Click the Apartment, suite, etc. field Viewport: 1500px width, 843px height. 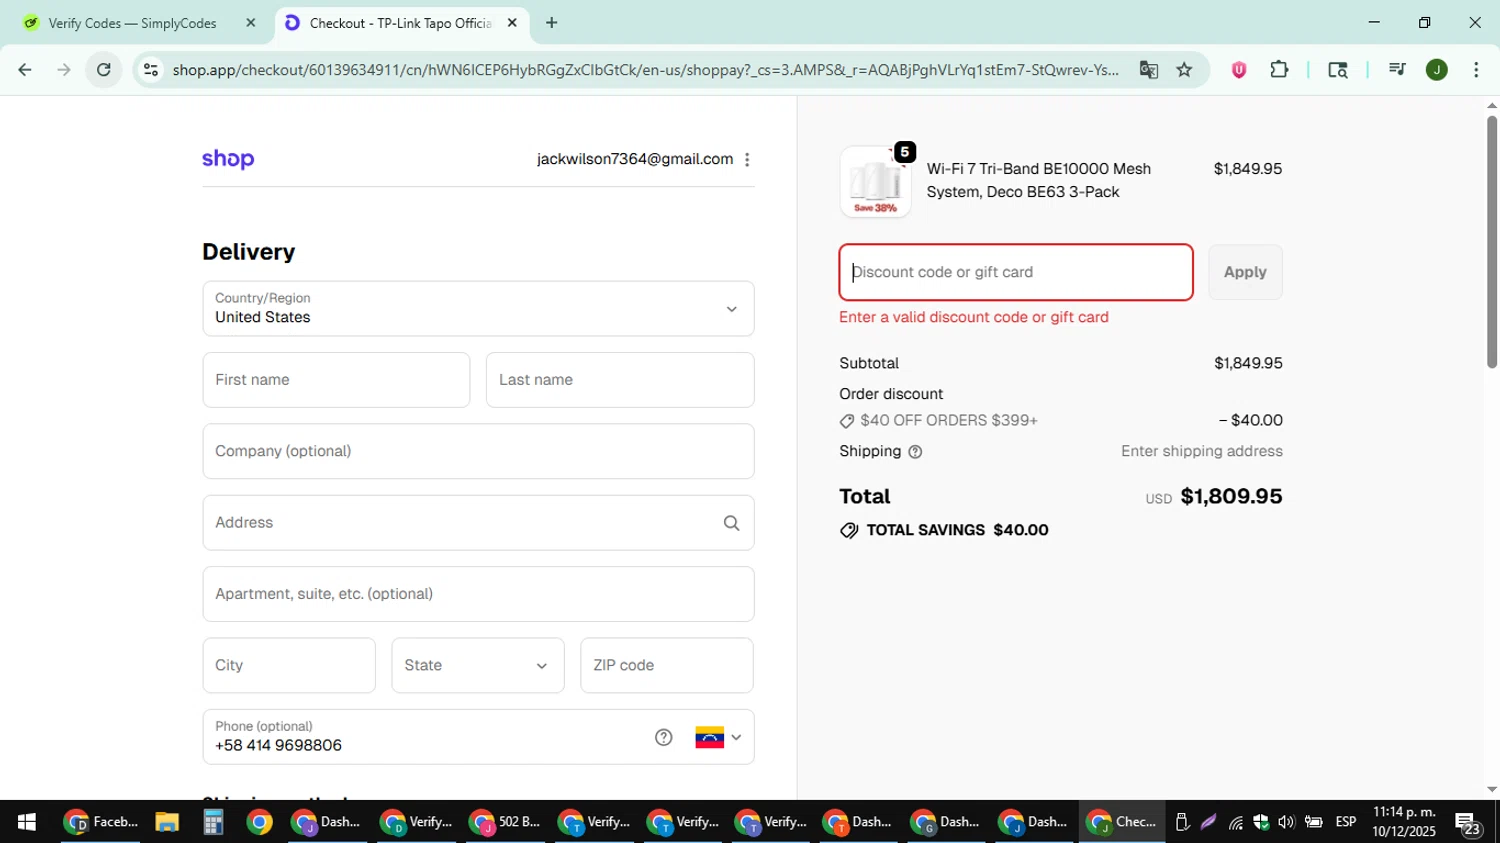pyautogui.click(x=478, y=595)
